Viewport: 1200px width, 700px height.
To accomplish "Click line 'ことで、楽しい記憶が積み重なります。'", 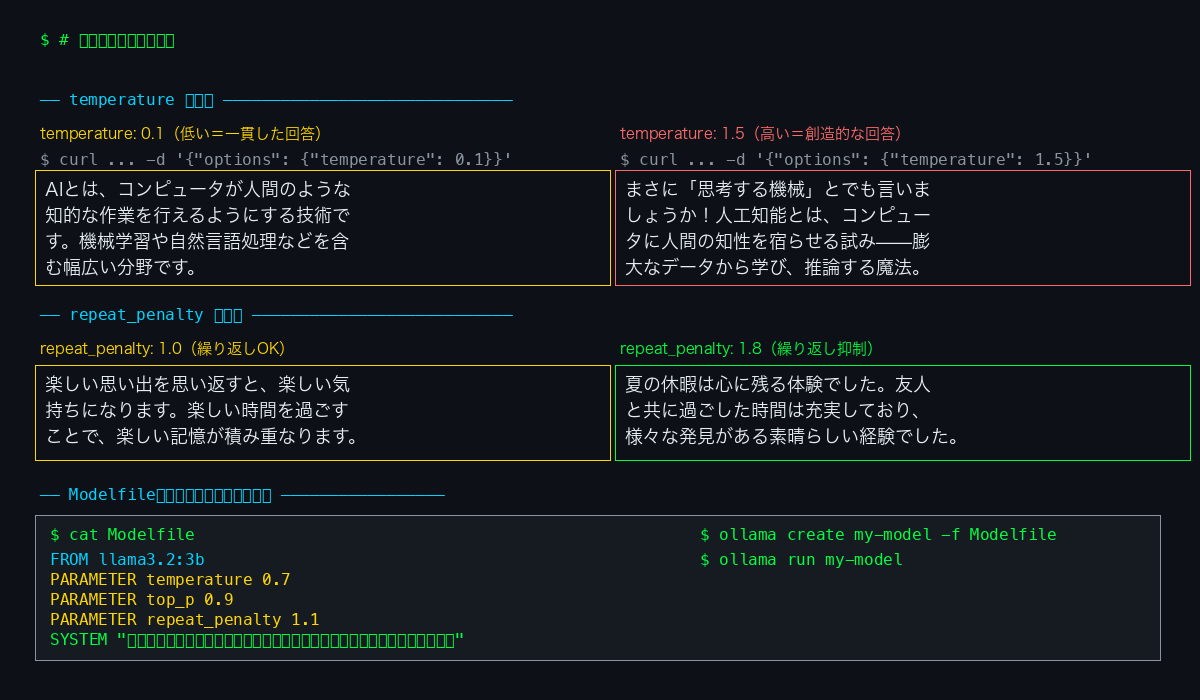I will click(x=202, y=436).
